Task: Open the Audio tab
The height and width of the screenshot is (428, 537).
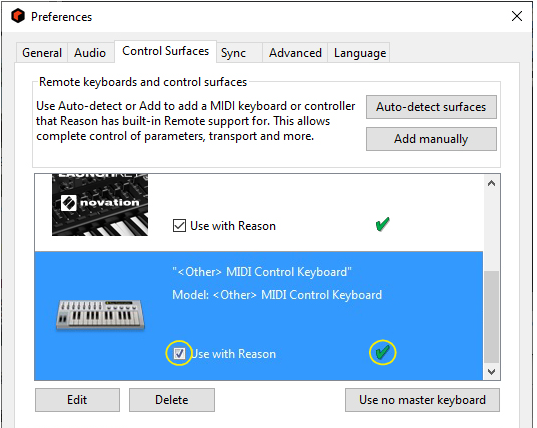Action: [90, 53]
